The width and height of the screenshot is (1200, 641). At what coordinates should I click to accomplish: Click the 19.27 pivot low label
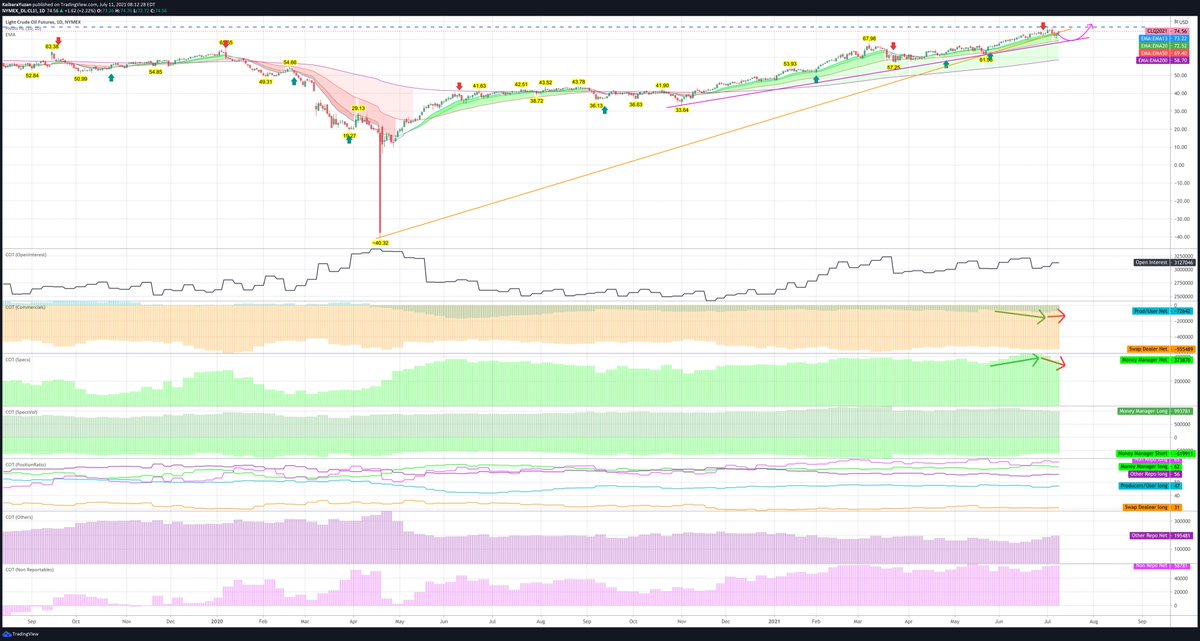coord(349,135)
